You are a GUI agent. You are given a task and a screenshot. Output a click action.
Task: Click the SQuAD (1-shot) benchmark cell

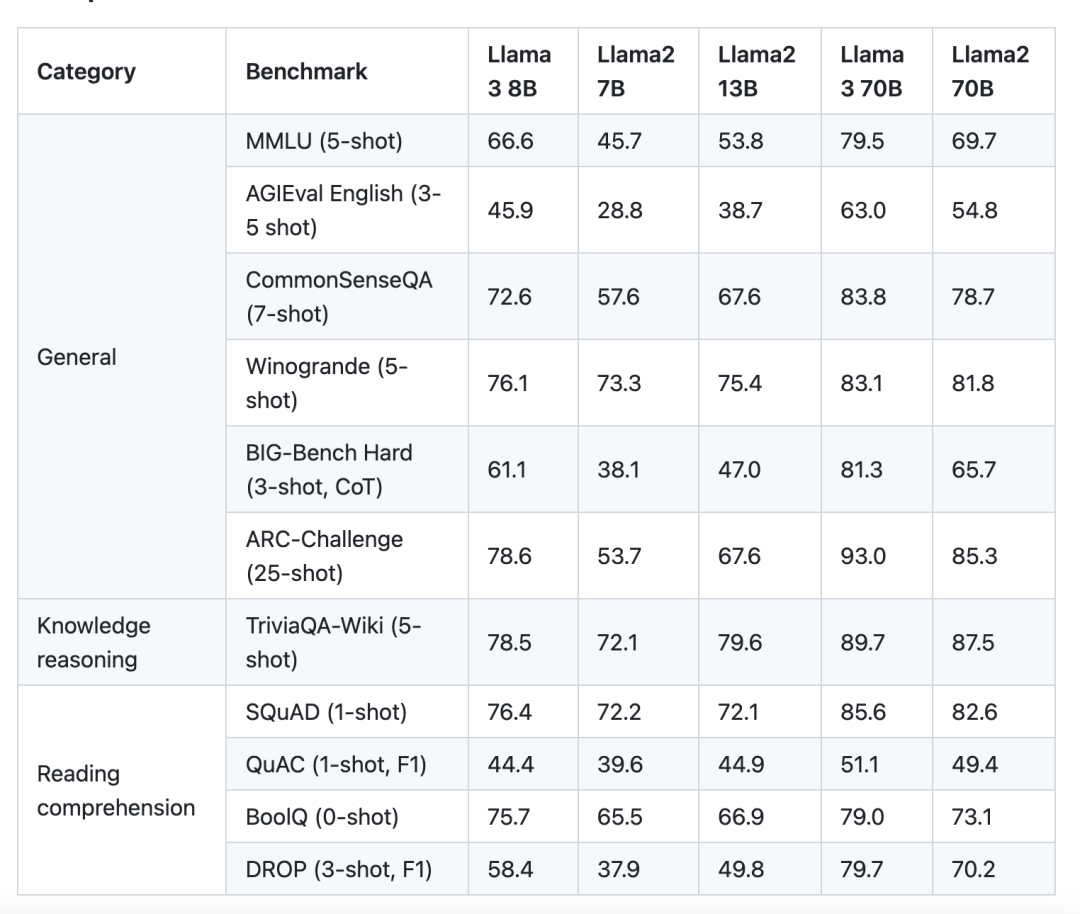pyautogui.click(x=326, y=712)
